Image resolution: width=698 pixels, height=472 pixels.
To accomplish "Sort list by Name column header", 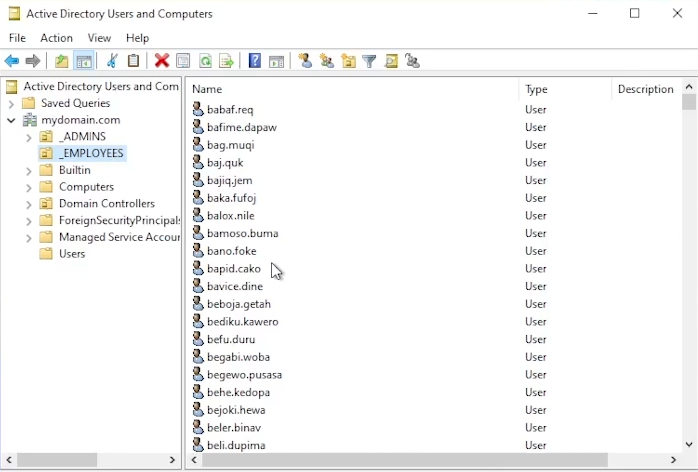I will [x=352, y=89].
